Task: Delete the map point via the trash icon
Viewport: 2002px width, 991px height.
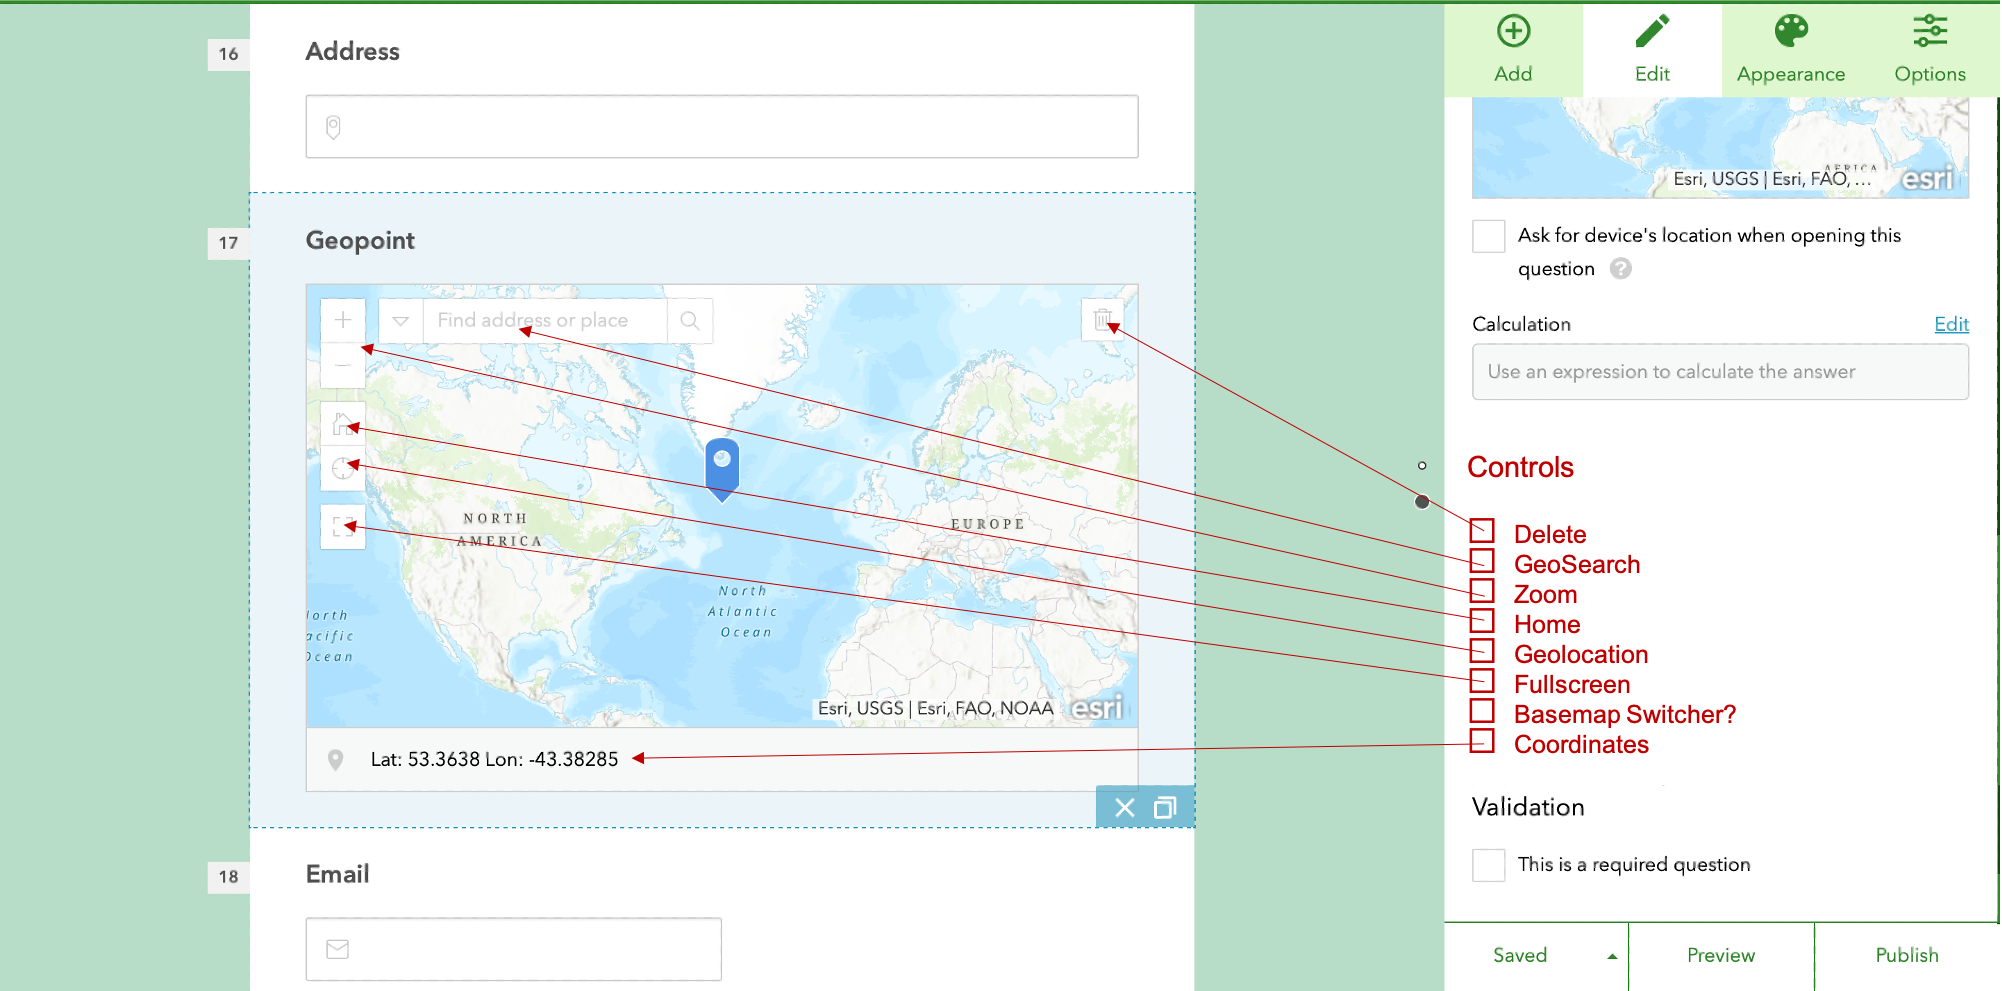Action: [1101, 320]
